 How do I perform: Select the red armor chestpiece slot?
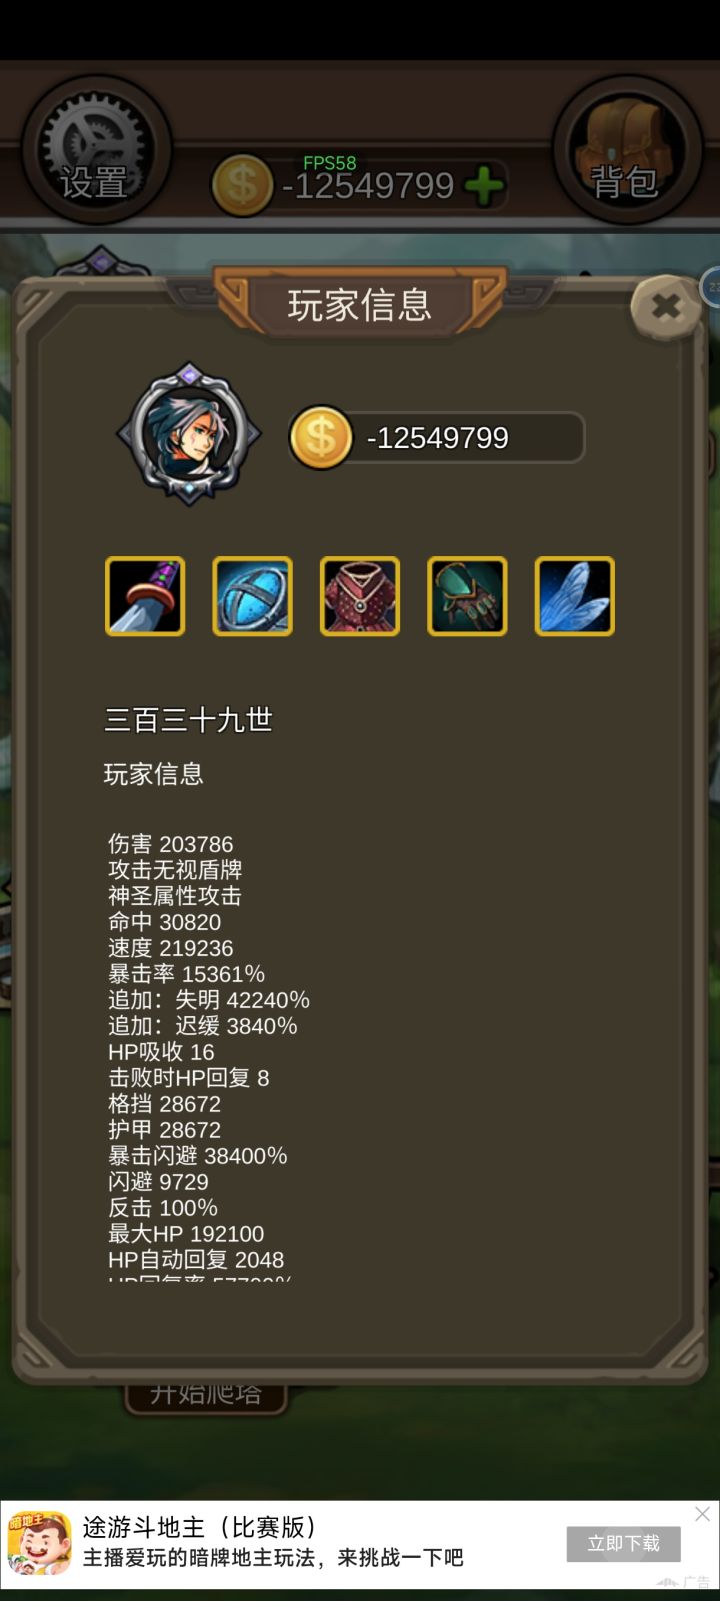[360, 596]
